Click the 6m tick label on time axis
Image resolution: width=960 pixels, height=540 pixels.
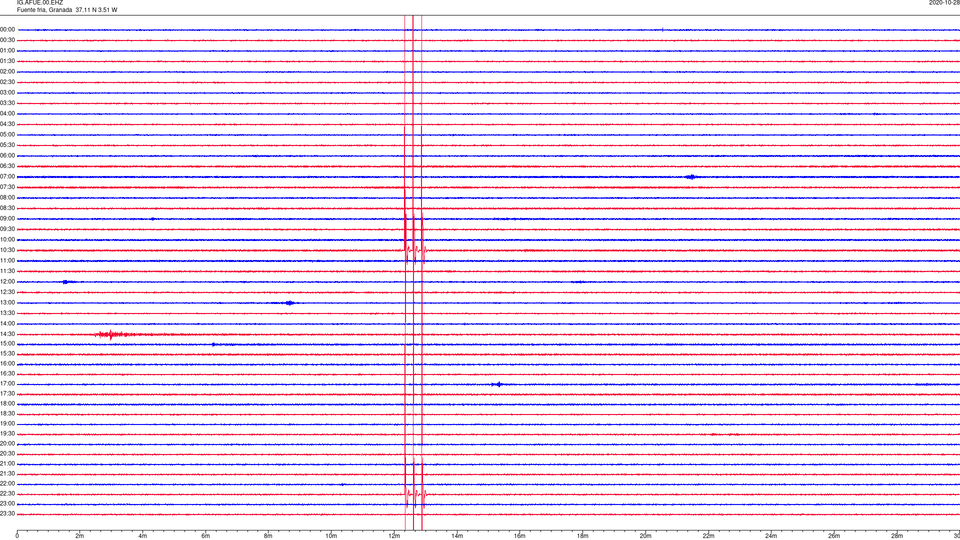pos(206,536)
